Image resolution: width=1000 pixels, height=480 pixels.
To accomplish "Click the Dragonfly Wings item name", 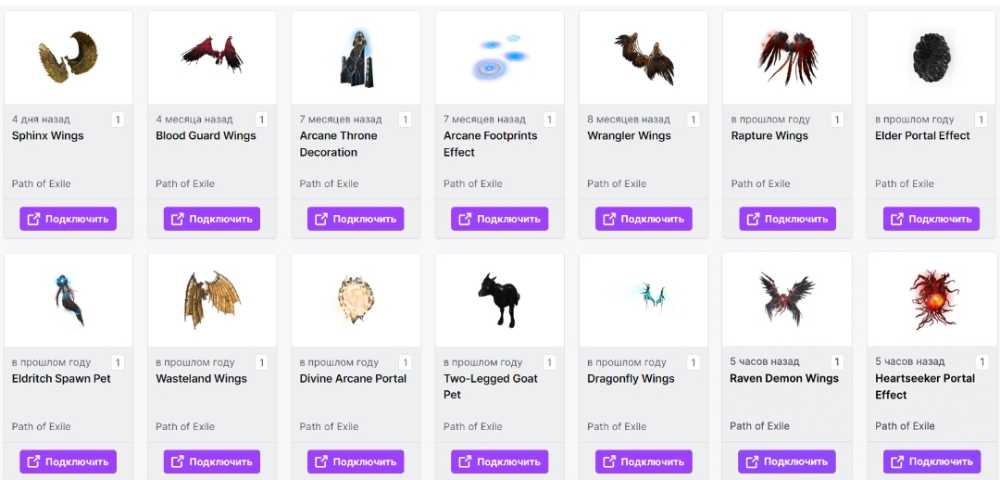I will pos(631,379).
